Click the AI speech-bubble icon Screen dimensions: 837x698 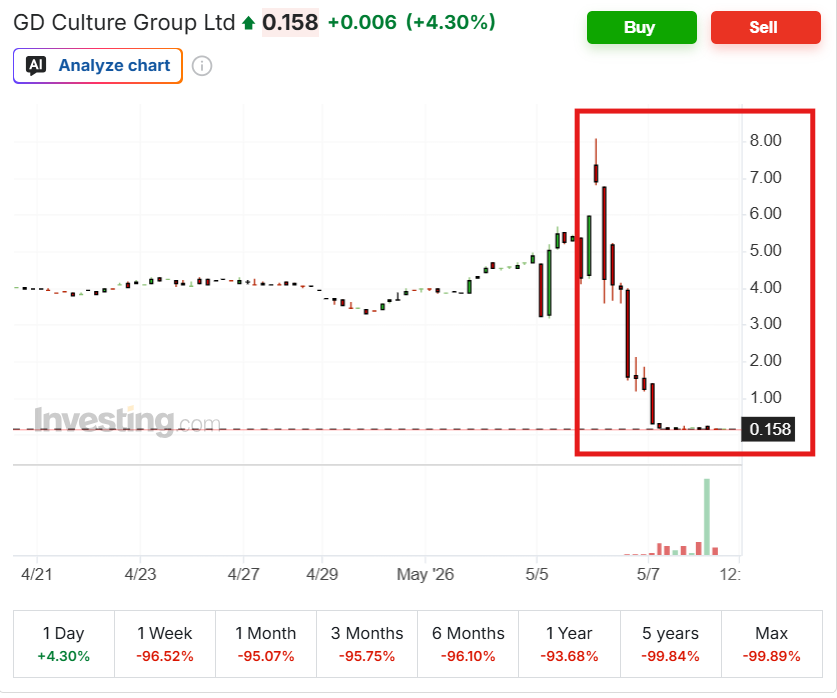click(x=36, y=66)
